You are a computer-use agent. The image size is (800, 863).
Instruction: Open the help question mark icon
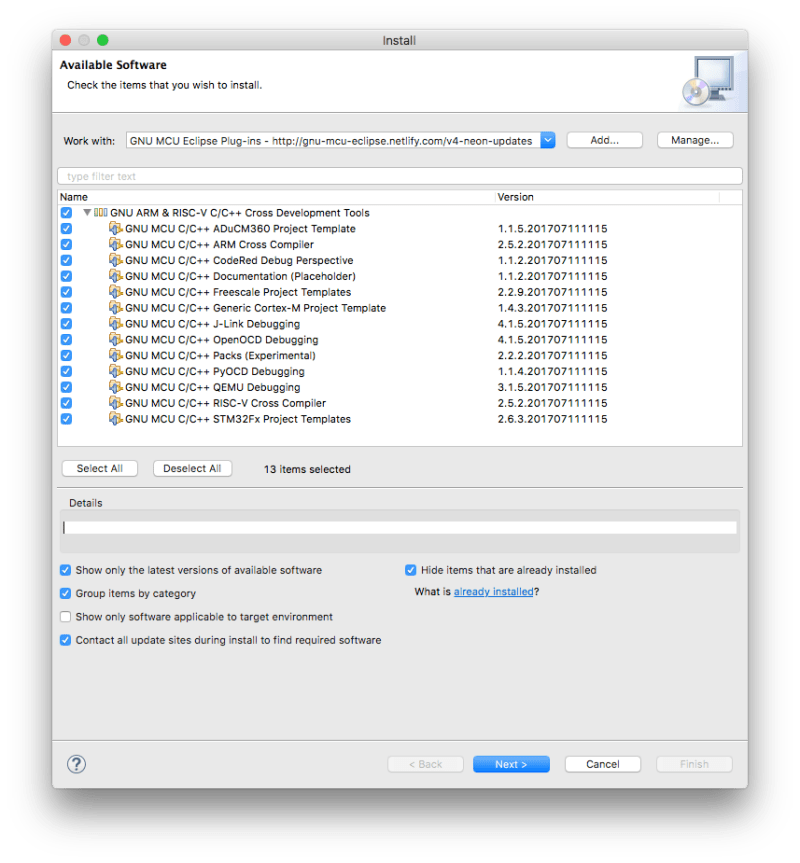click(76, 763)
